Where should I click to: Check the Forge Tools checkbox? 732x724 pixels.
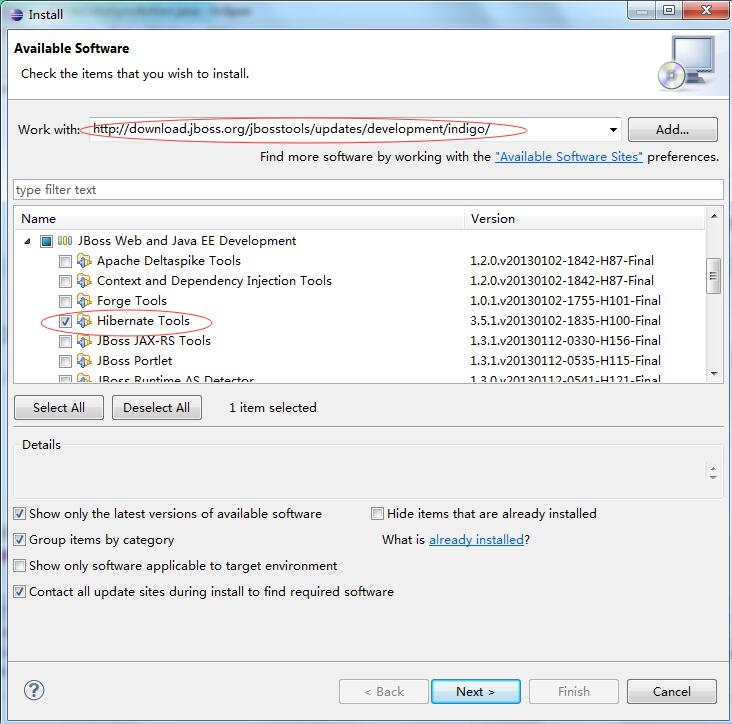pos(65,301)
